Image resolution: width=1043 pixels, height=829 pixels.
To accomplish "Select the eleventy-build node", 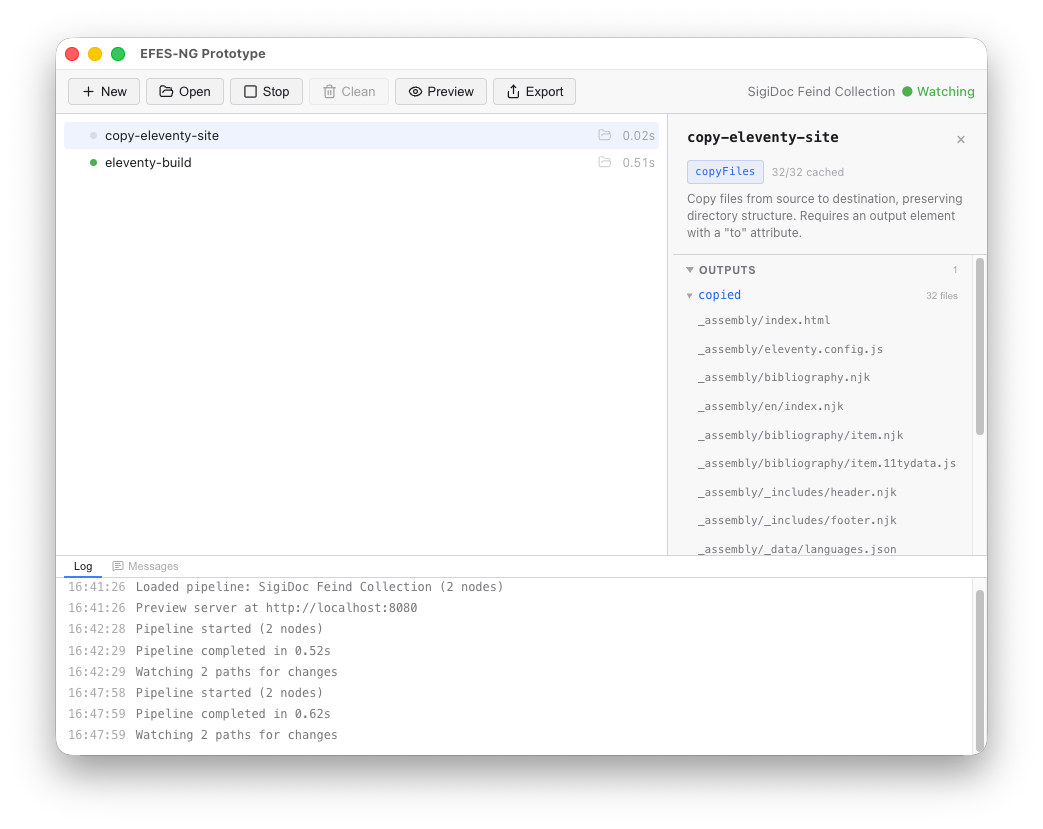I will coord(148,162).
